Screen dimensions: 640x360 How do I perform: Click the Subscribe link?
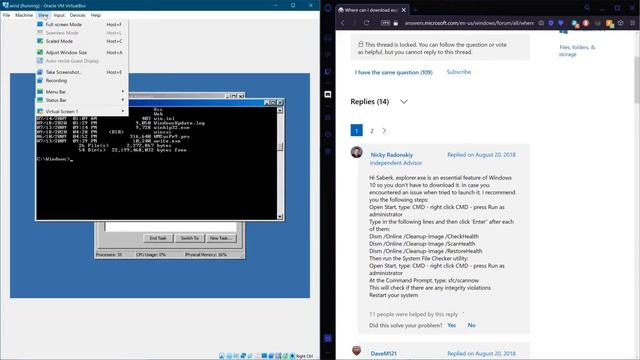[x=459, y=72]
